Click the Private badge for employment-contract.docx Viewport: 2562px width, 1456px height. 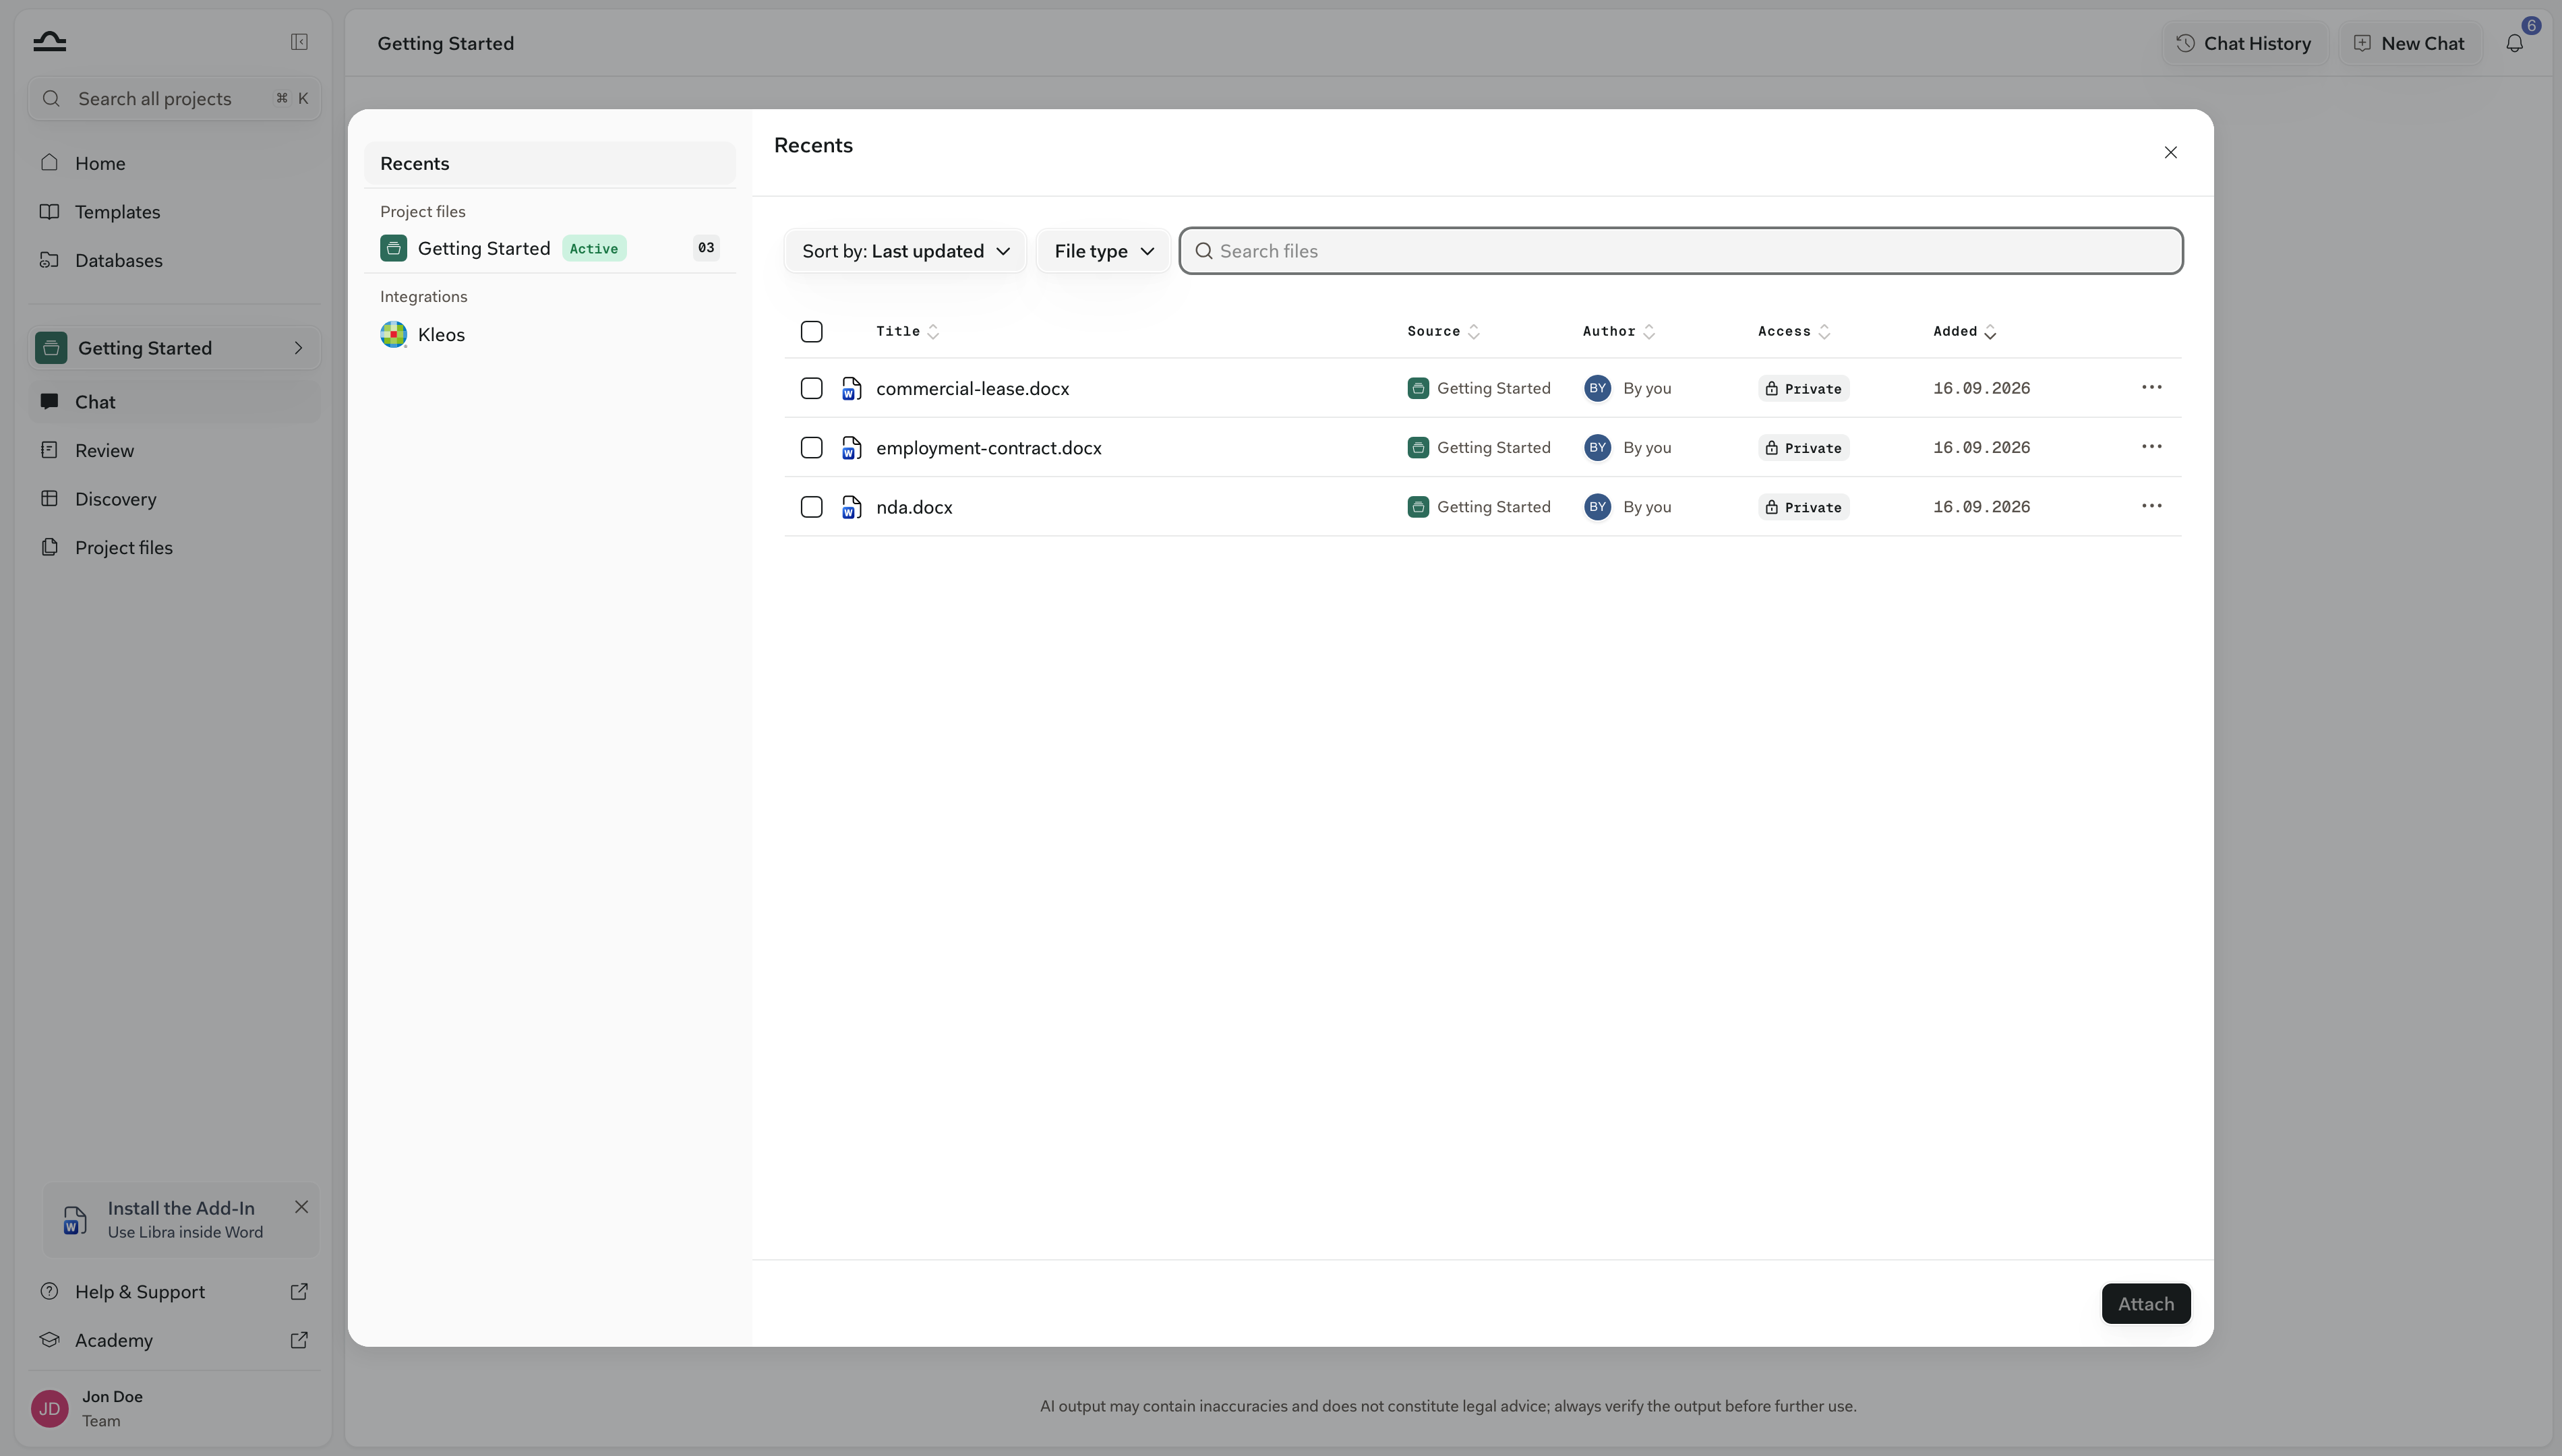pos(1803,447)
